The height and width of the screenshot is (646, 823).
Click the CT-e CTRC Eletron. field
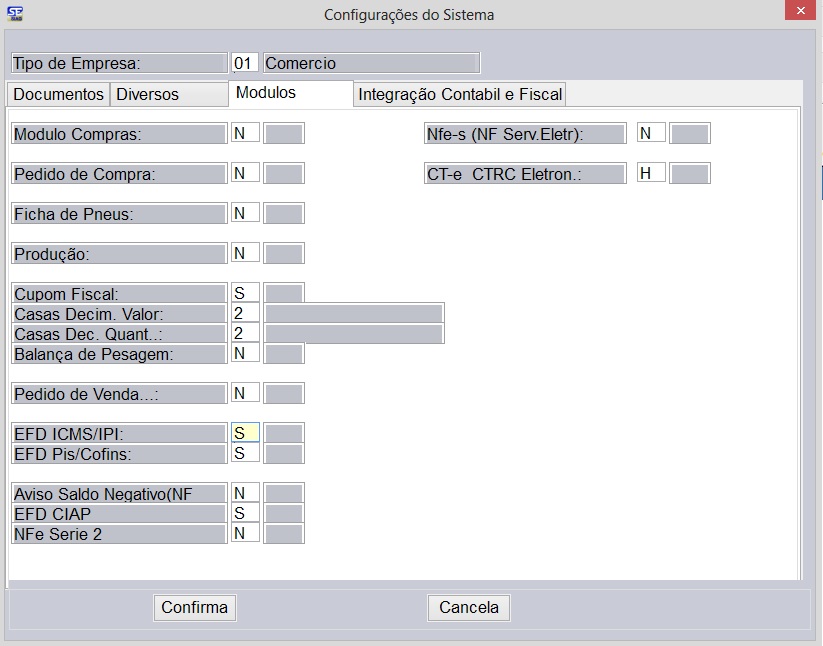pyautogui.click(x=651, y=173)
